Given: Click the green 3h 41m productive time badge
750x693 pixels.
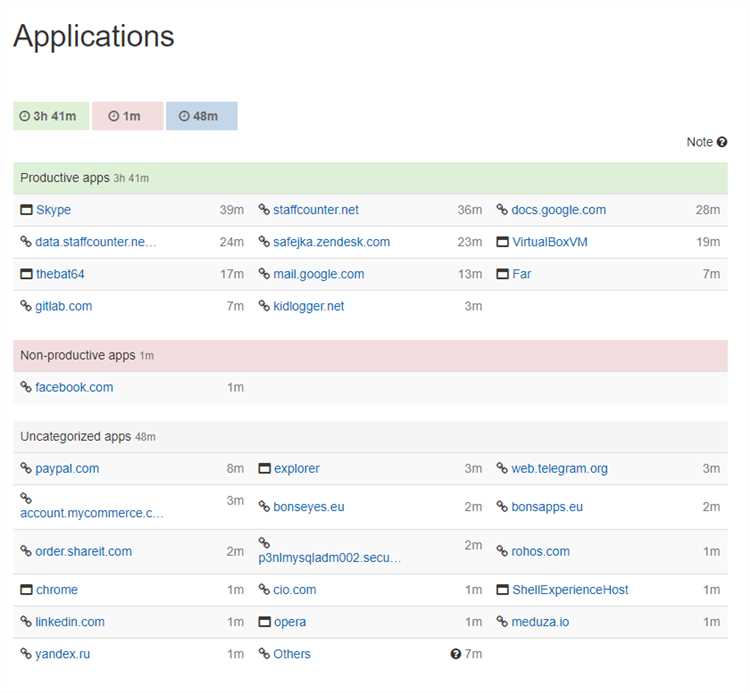Looking at the screenshot, I should click(51, 116).
